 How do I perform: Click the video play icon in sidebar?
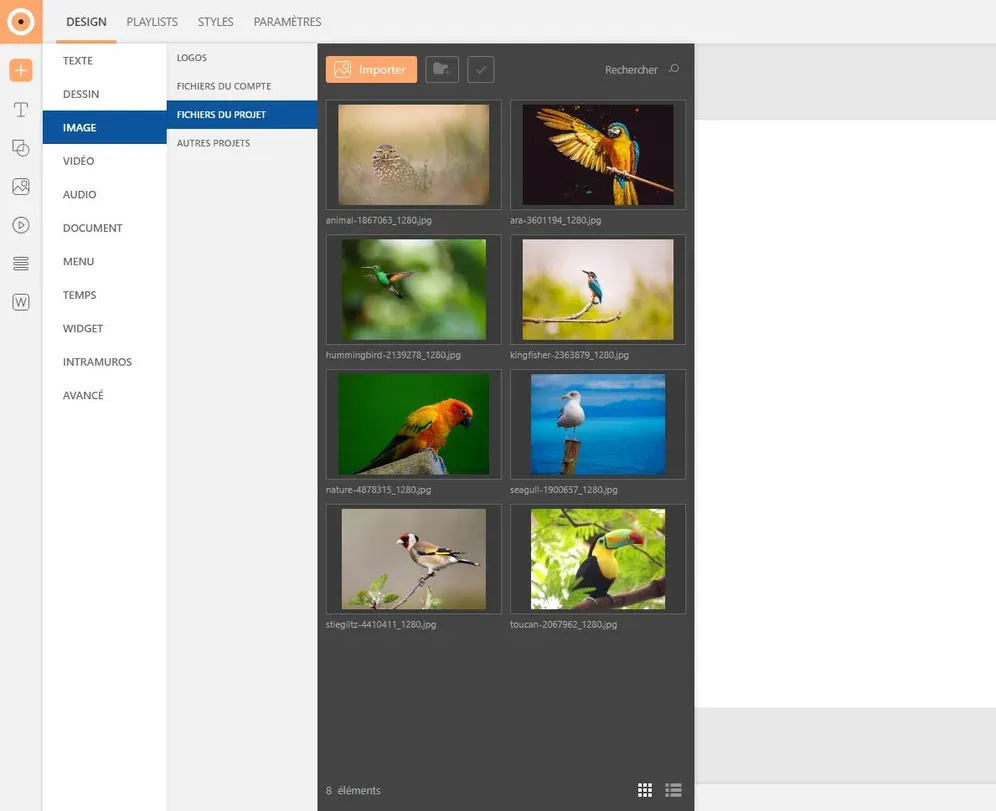click(21, 225)
